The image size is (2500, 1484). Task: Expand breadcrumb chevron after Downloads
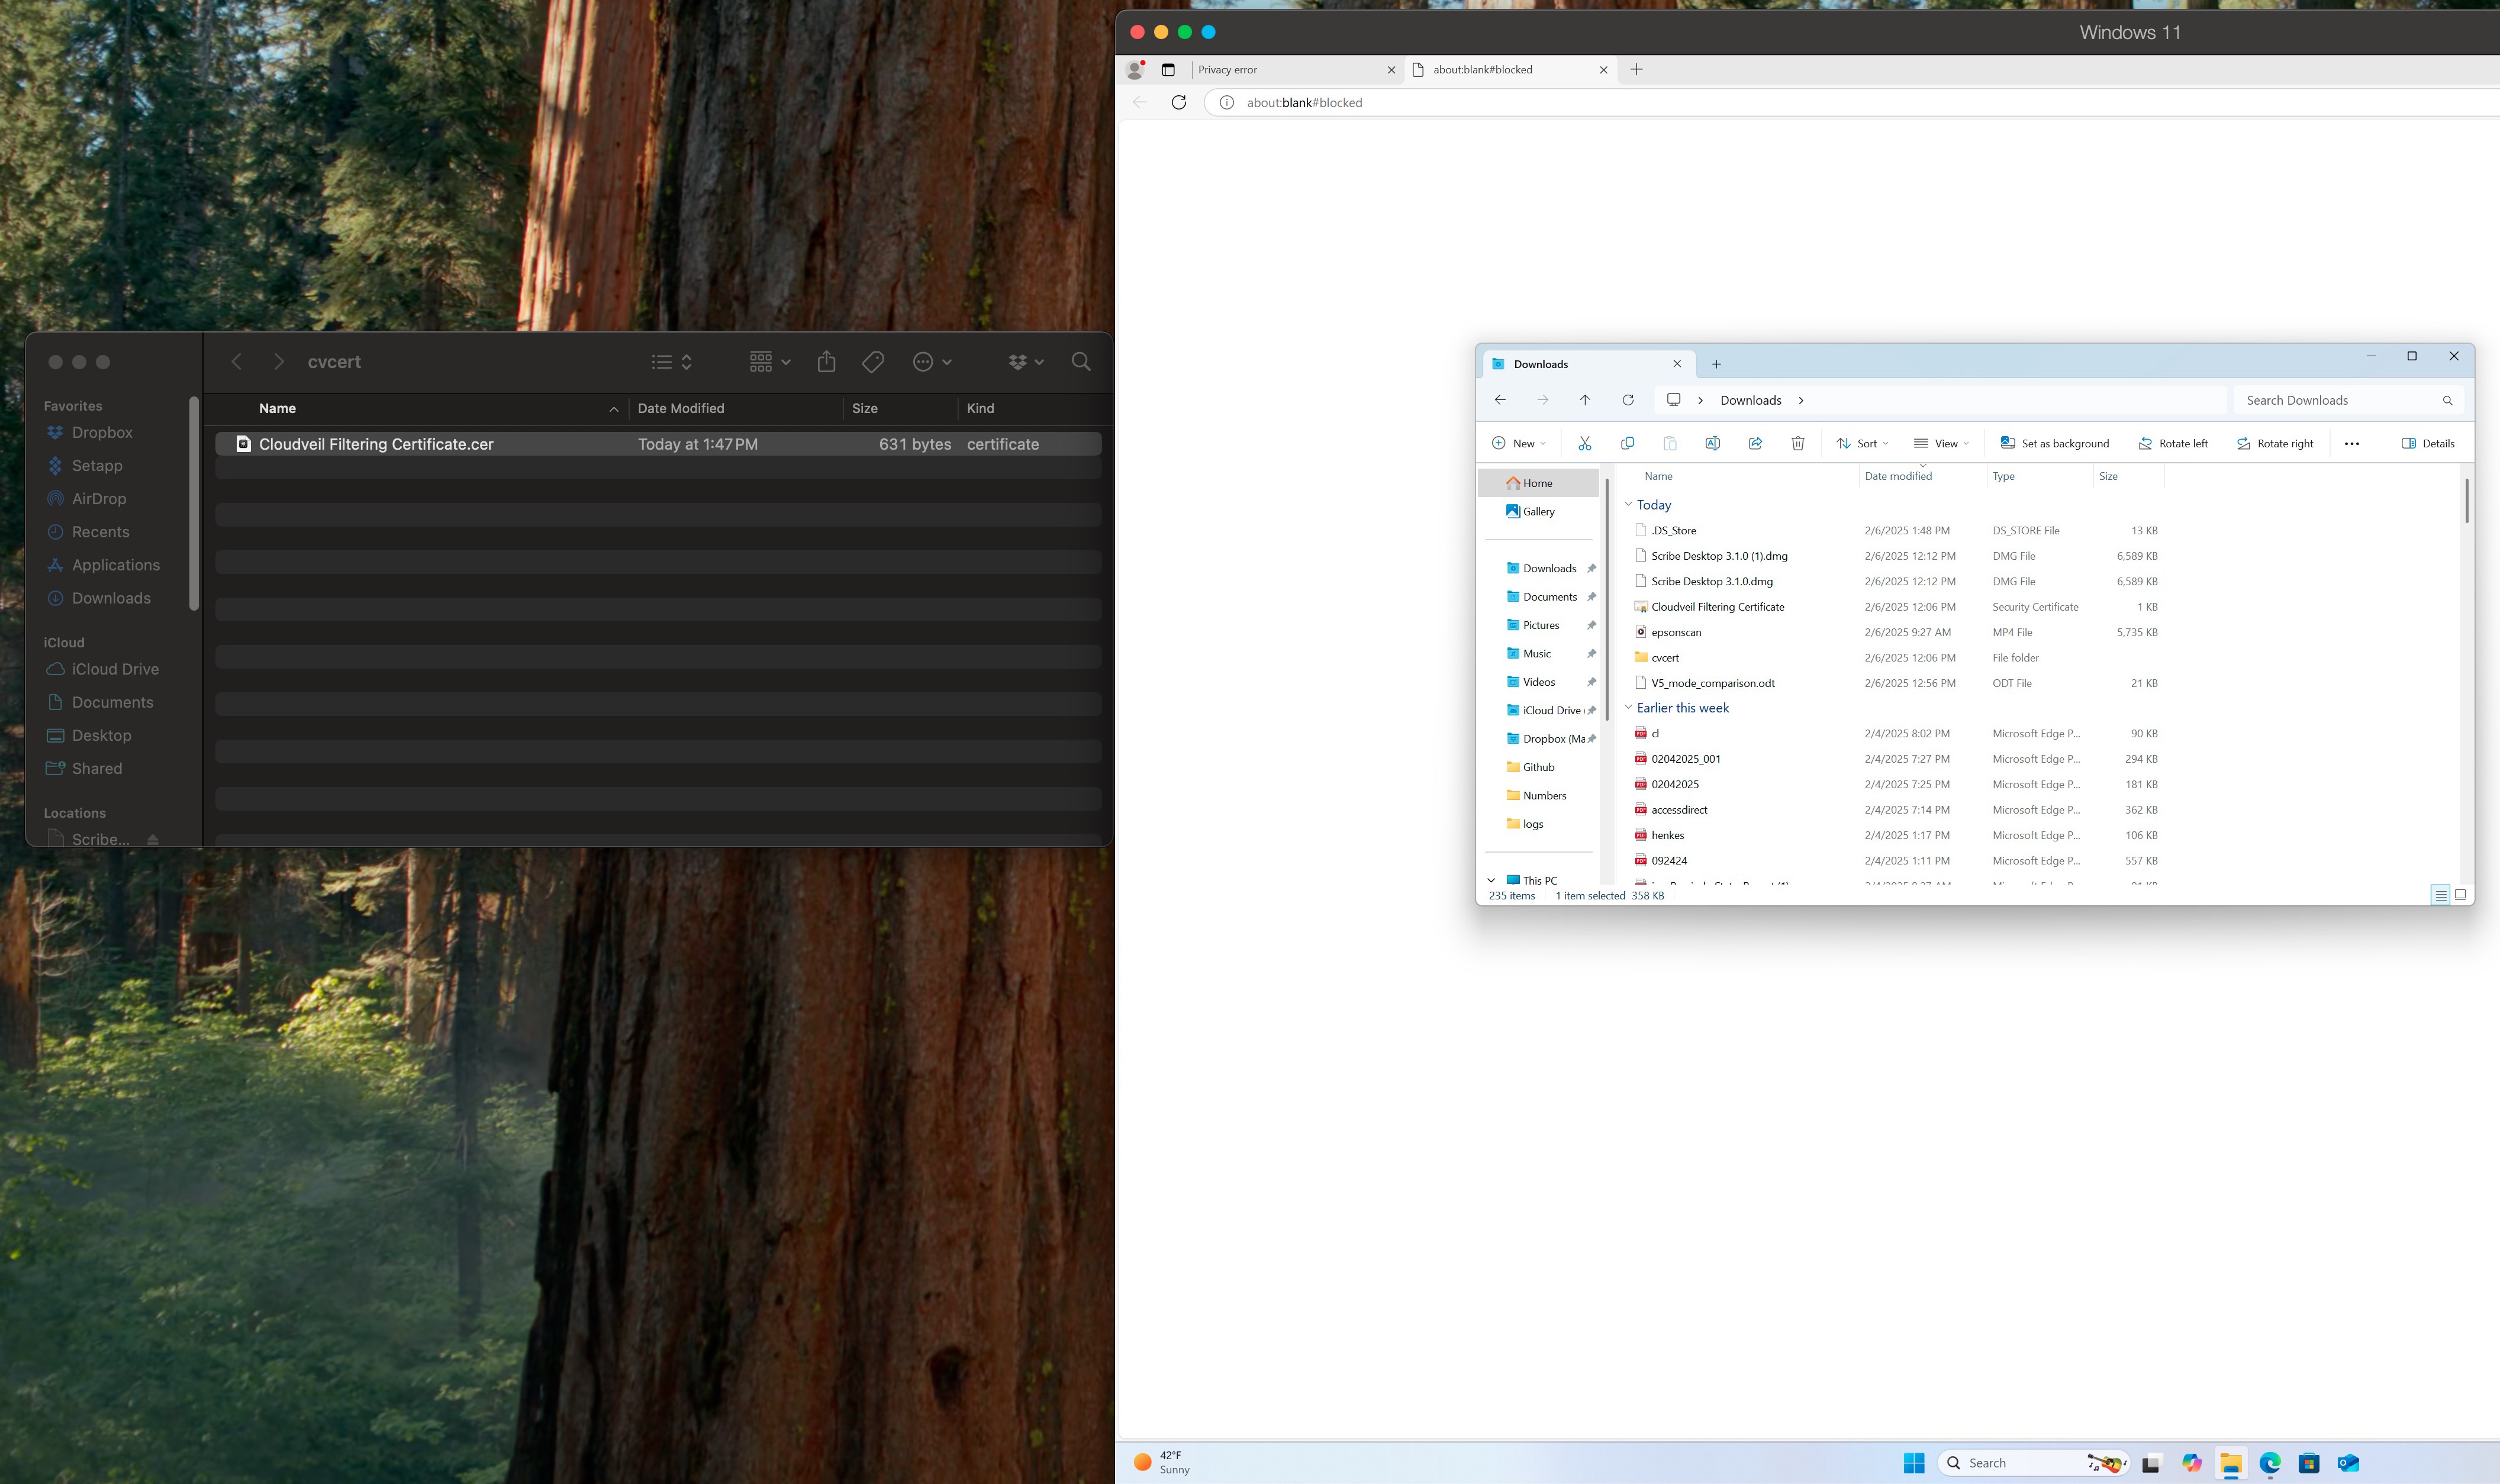coord(1801,400)
